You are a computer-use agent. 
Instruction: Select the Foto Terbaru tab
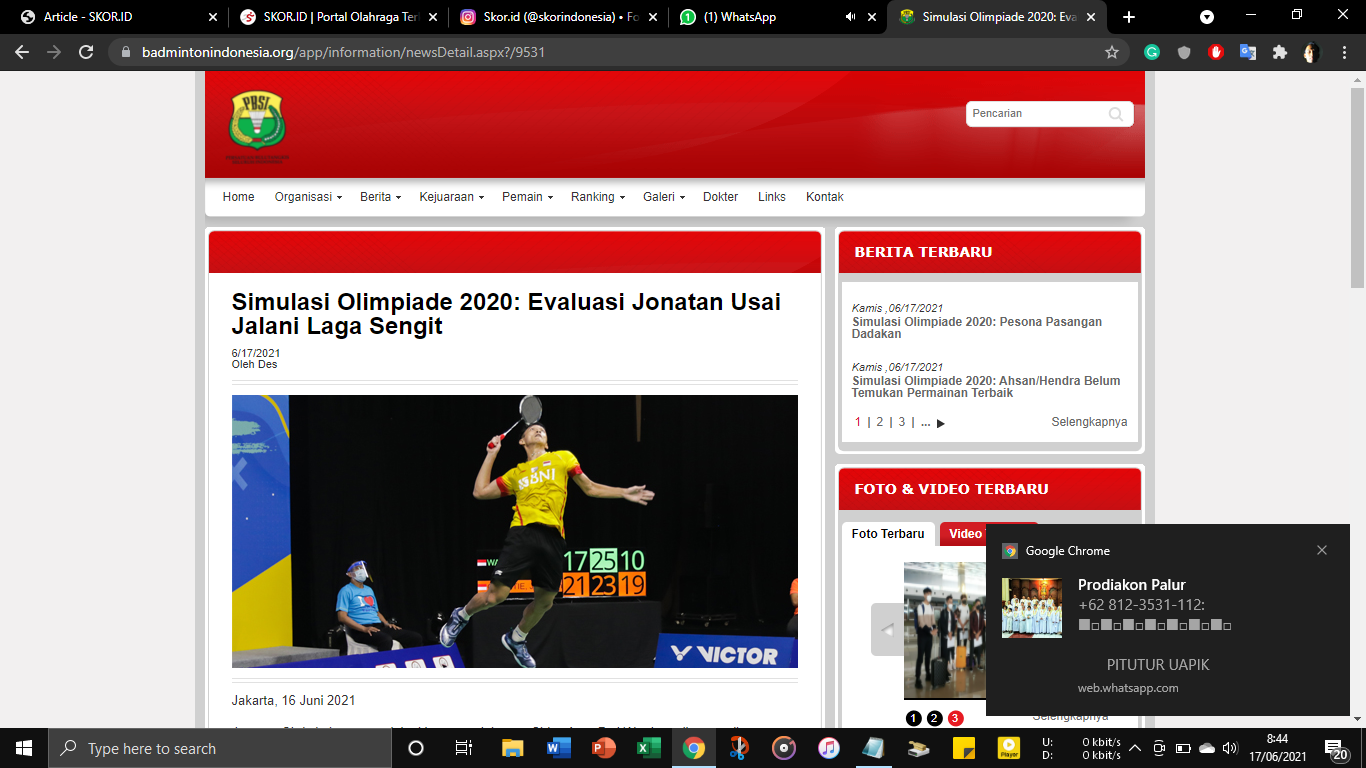[x=888, y=534]
